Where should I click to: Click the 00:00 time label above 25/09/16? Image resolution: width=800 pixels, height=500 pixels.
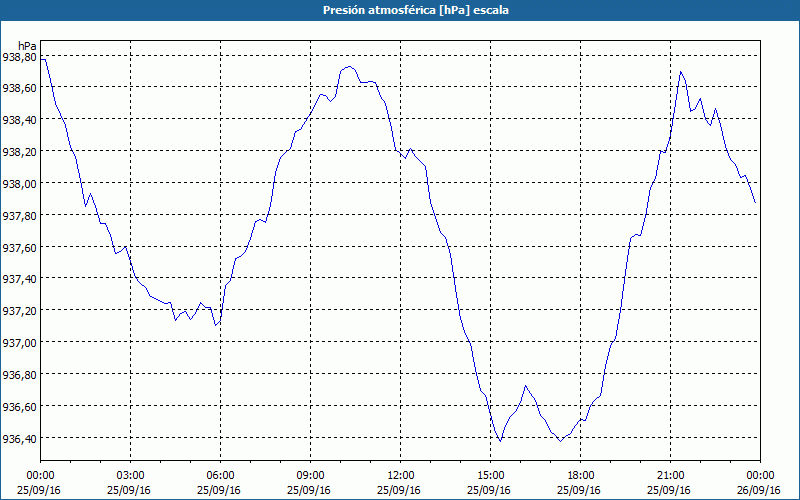coord(40,476)
